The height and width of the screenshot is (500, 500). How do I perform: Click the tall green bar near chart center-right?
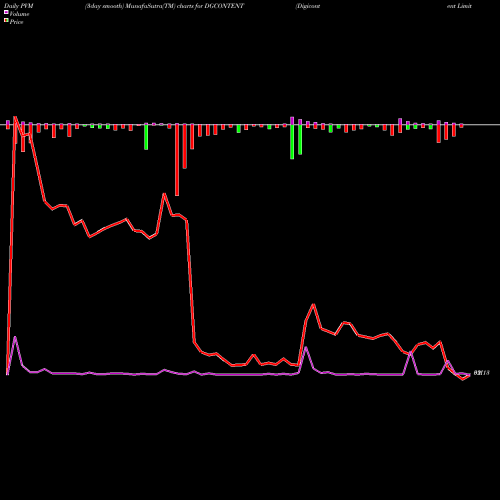pyautogui.click(x=292, y=141)
